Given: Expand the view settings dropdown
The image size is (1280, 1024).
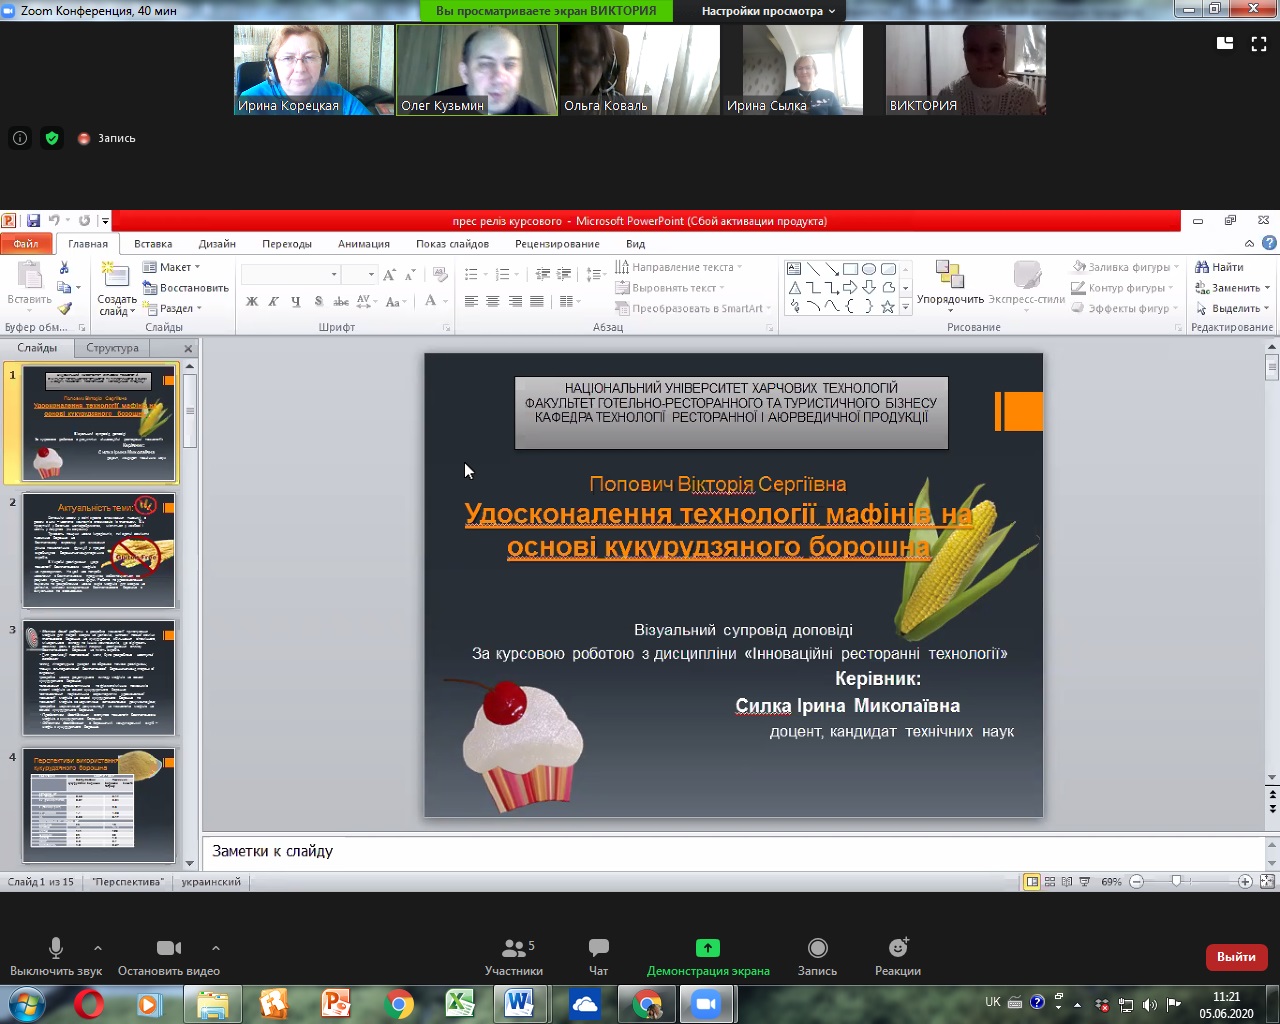Looking at the screenshot, I should pos(768,11).
